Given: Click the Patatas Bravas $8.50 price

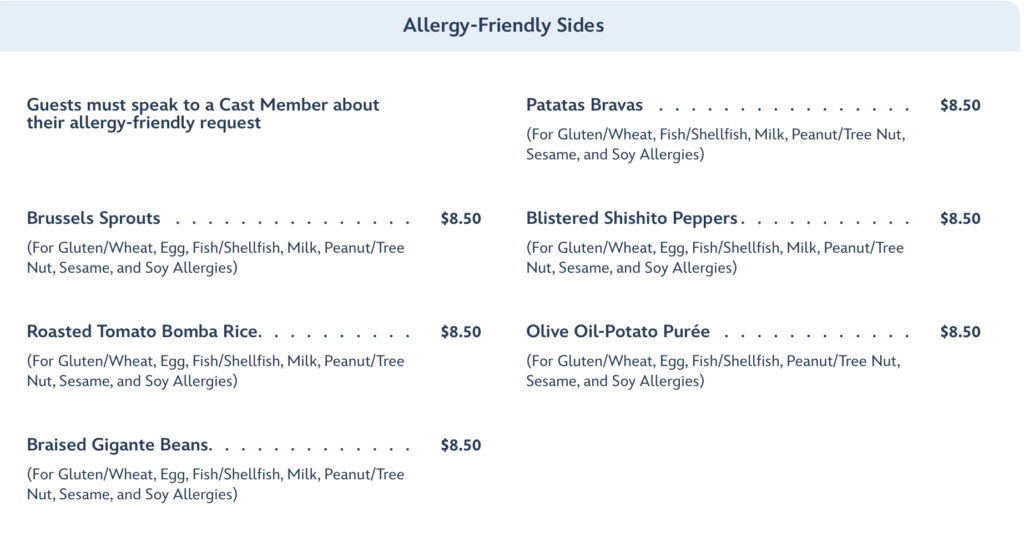Looking at the screenshot, I should 960,105.
